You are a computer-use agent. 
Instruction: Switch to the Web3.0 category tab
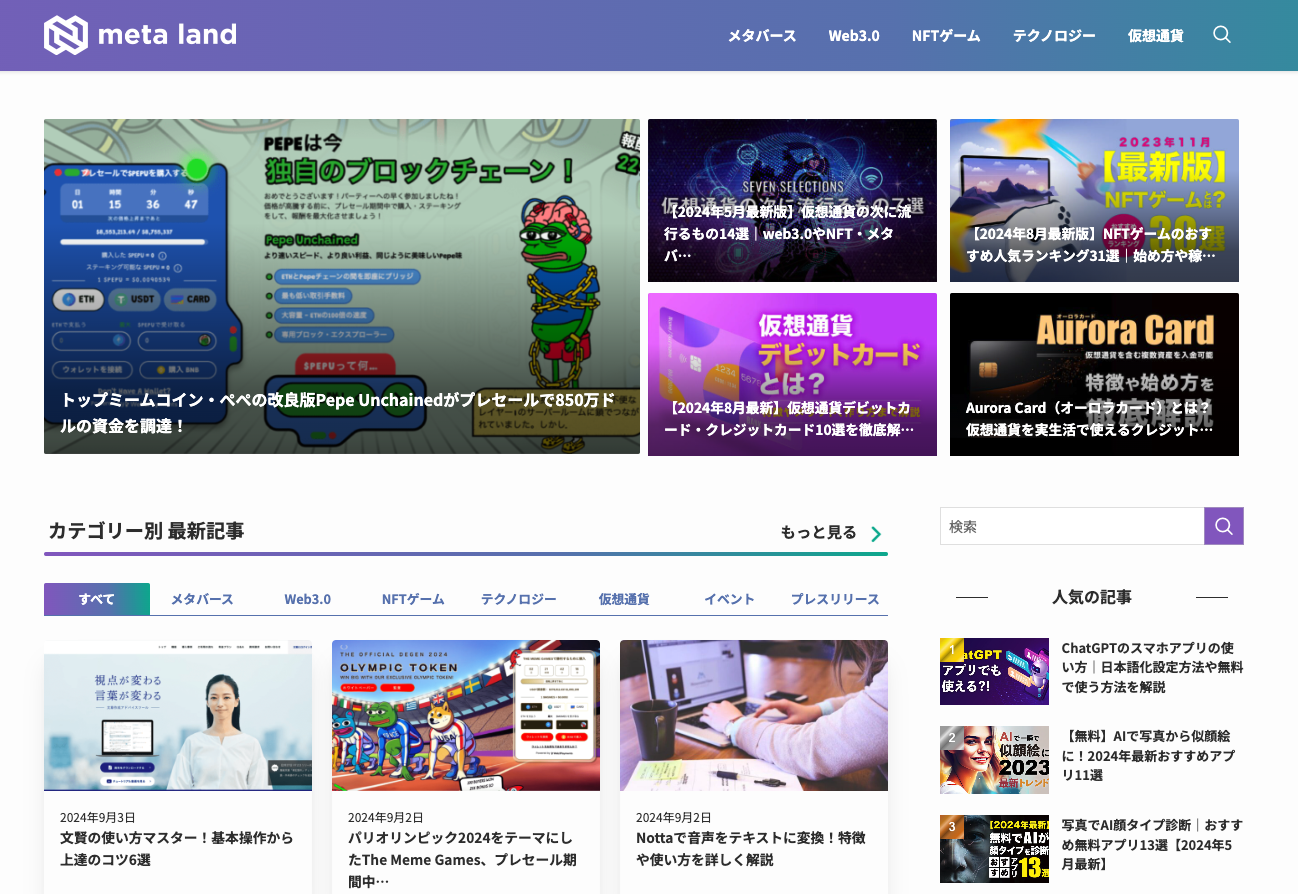[307, 598]
